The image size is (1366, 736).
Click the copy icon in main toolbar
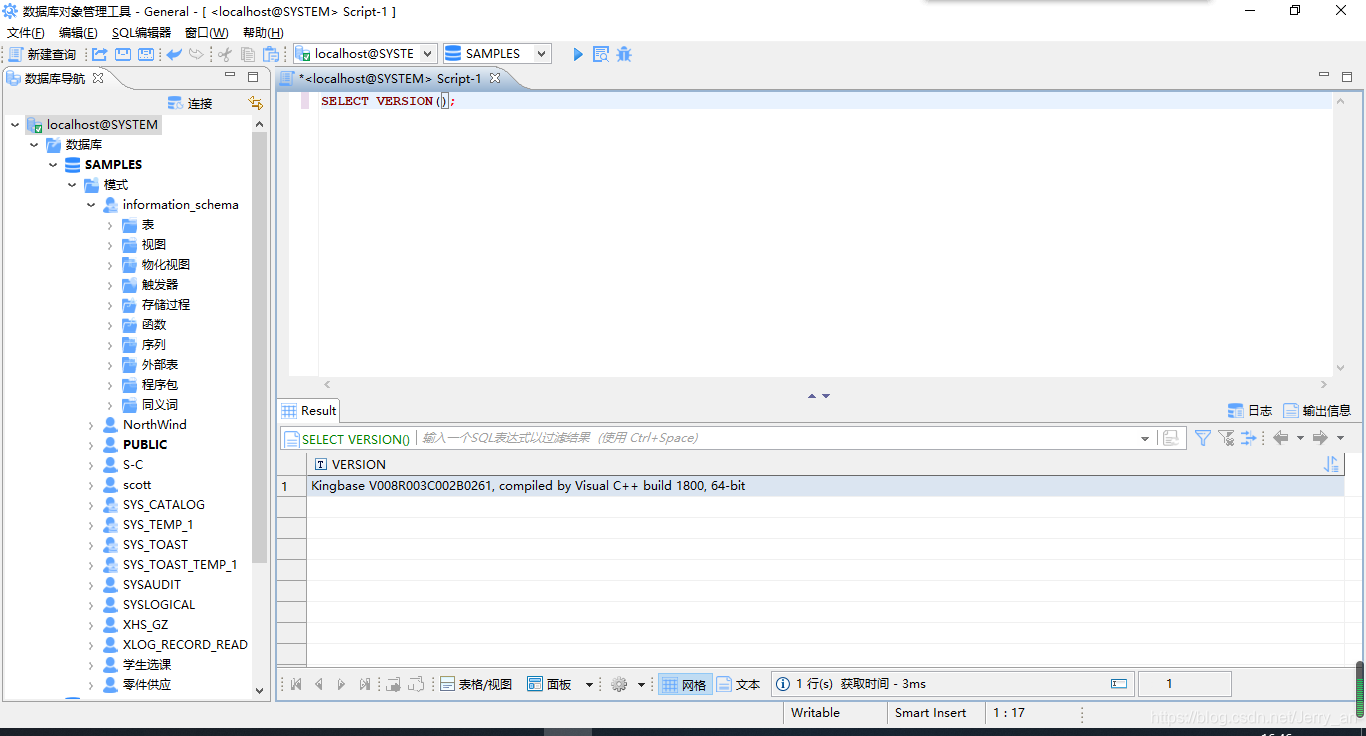pos(248,54)
